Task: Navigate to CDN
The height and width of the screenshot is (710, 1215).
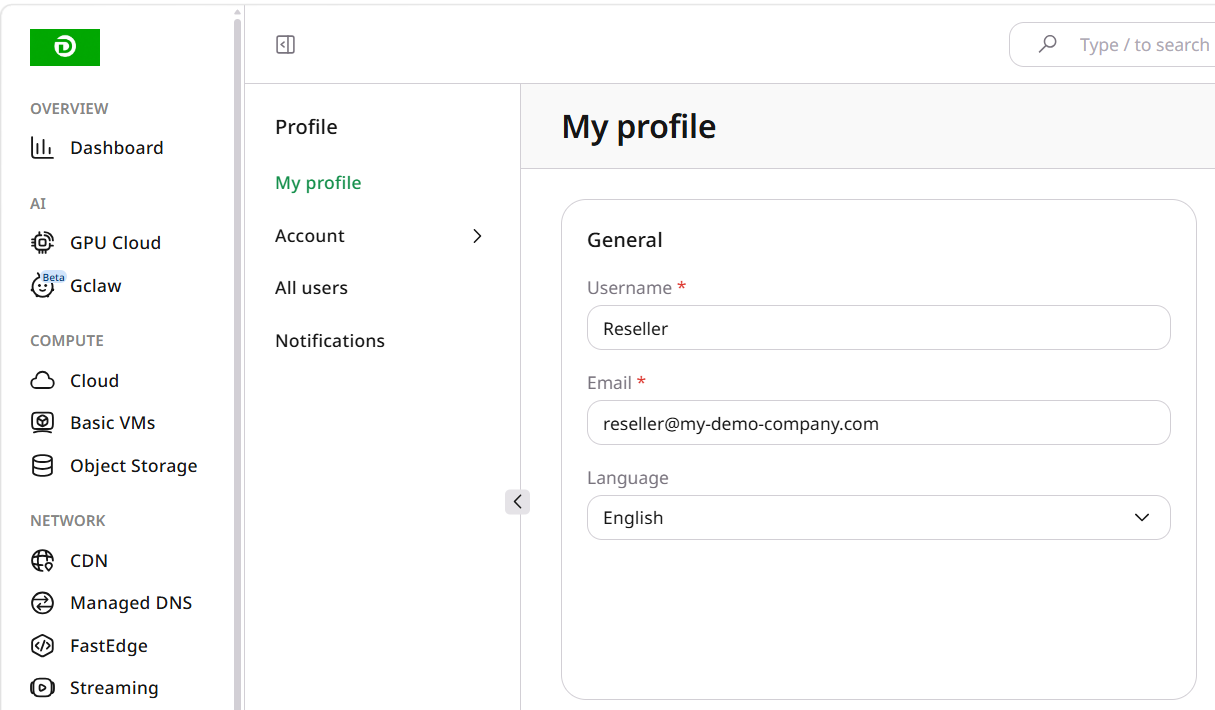Action: pyautogui.click(x=89, y=561)
